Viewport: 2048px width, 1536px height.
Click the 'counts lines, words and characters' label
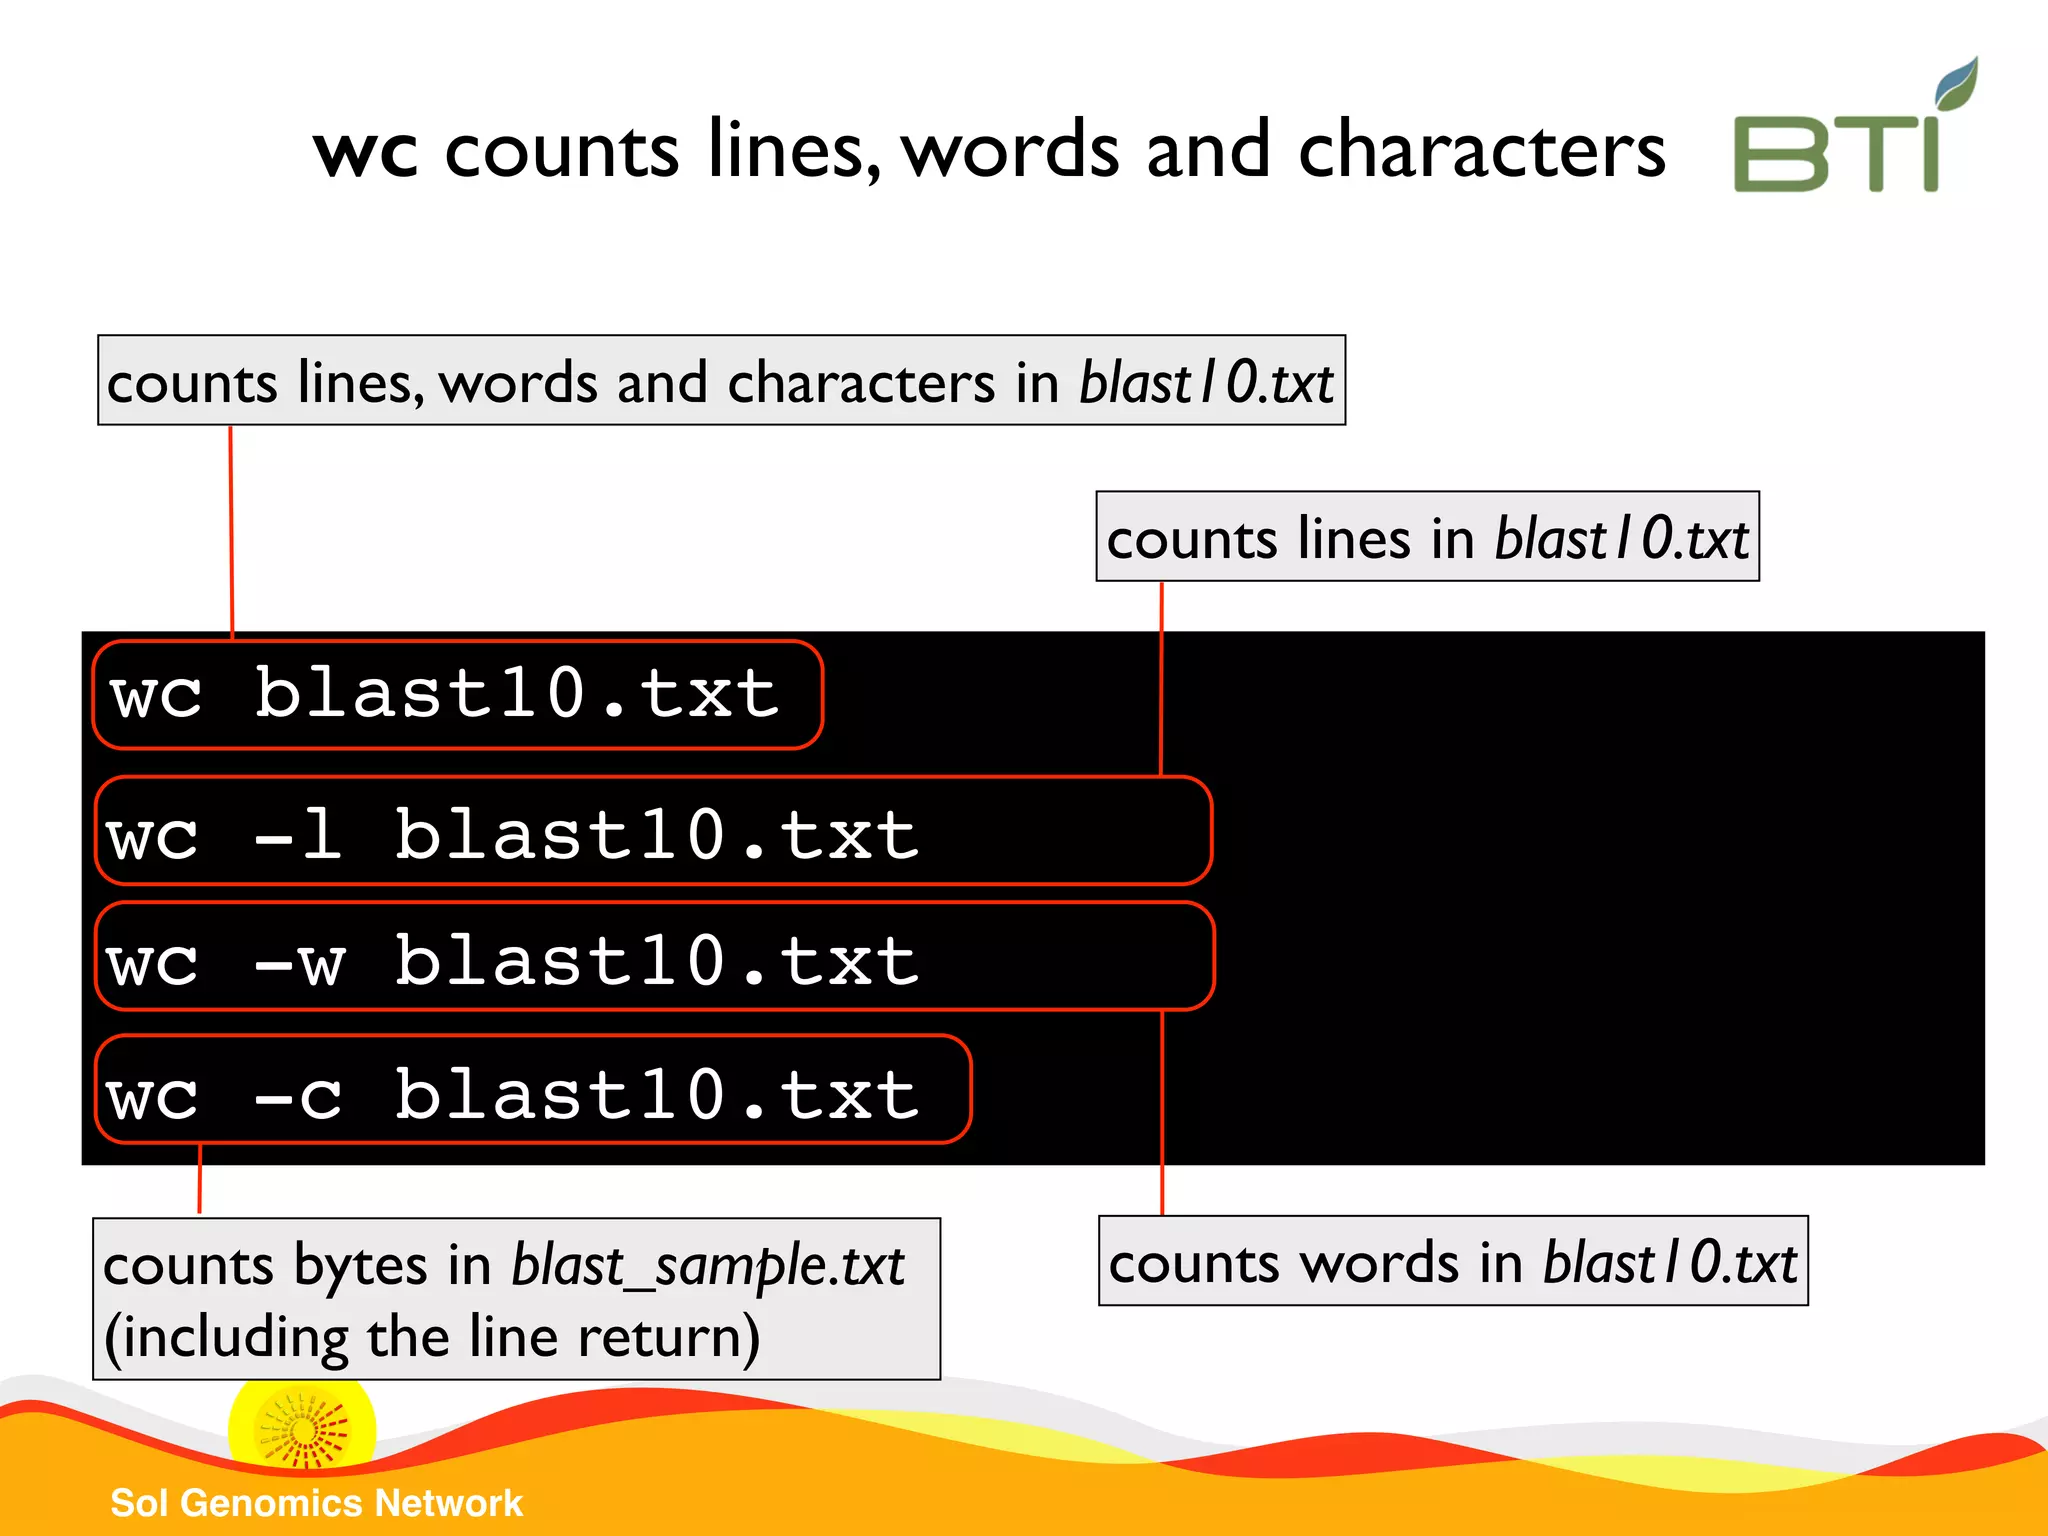720,381
